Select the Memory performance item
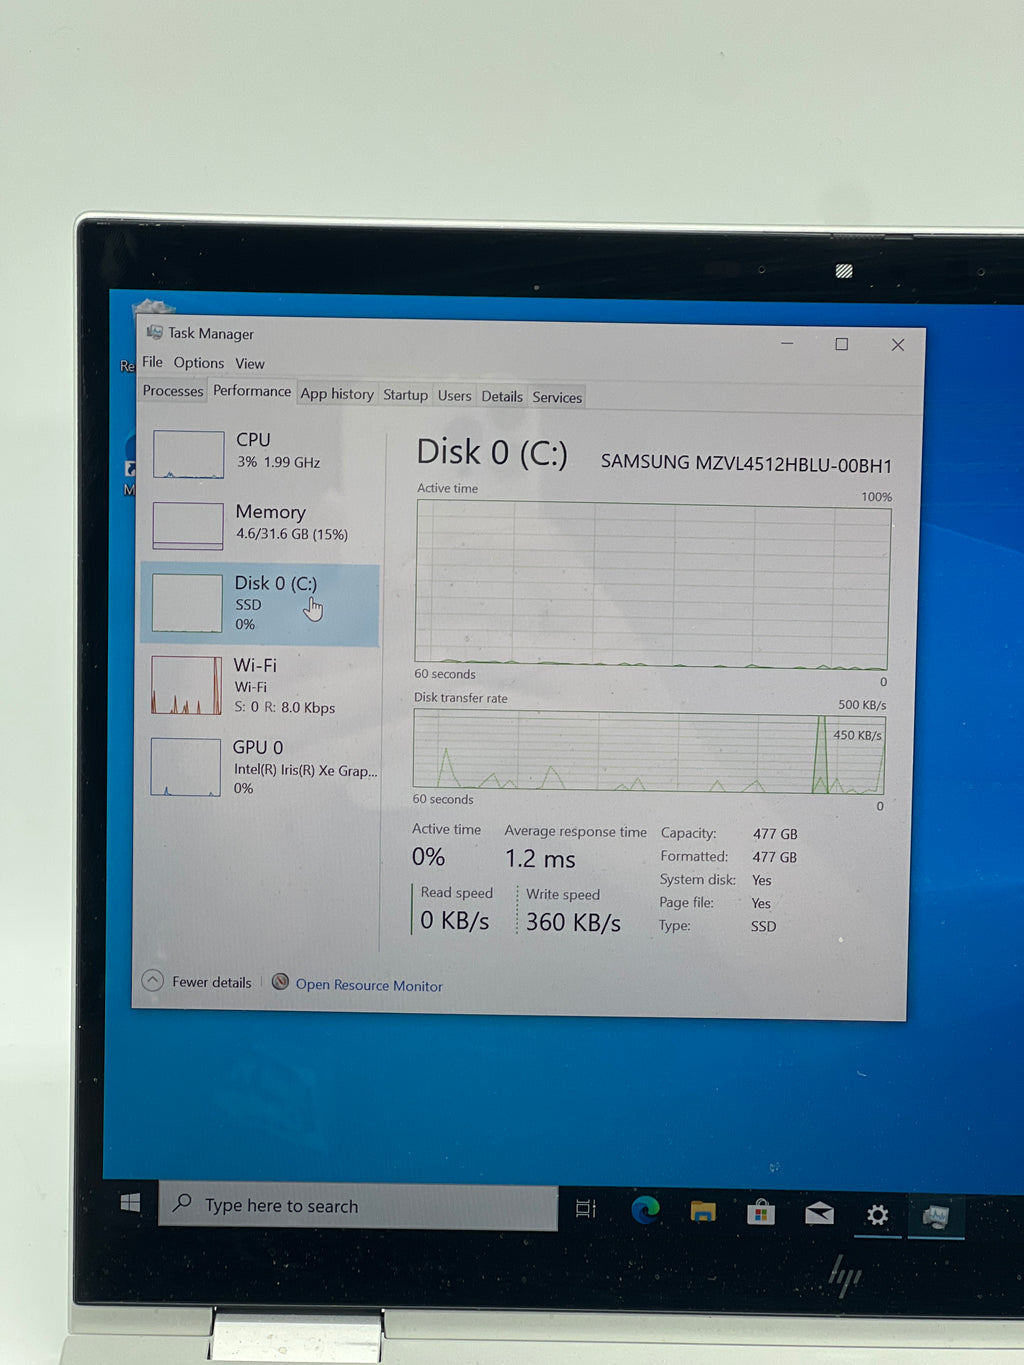Image resolution: width=1024 pixels, height=1365 pixels. pyautogui.click(x=262, y=524)
